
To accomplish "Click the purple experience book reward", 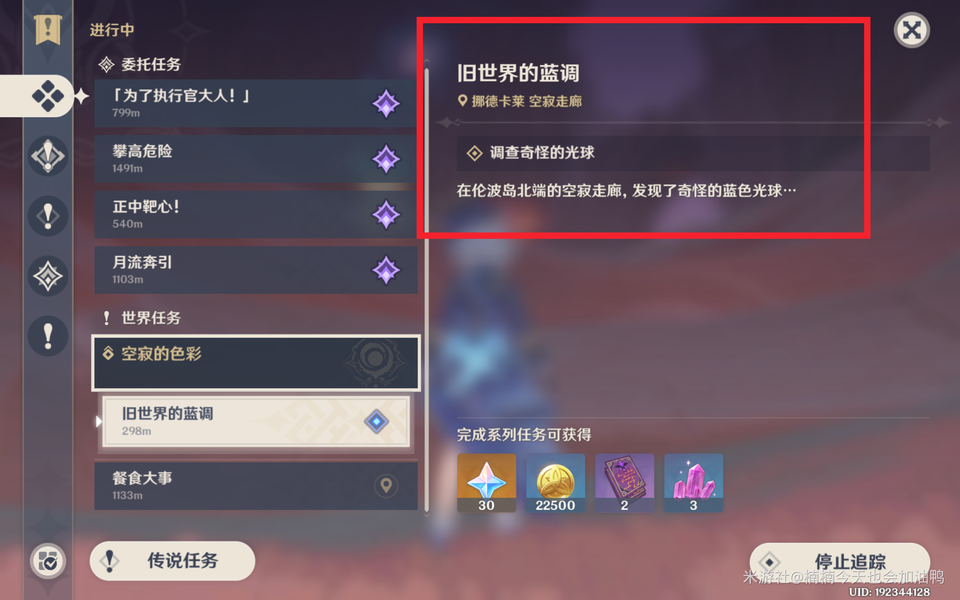I will tap(624, 483).
